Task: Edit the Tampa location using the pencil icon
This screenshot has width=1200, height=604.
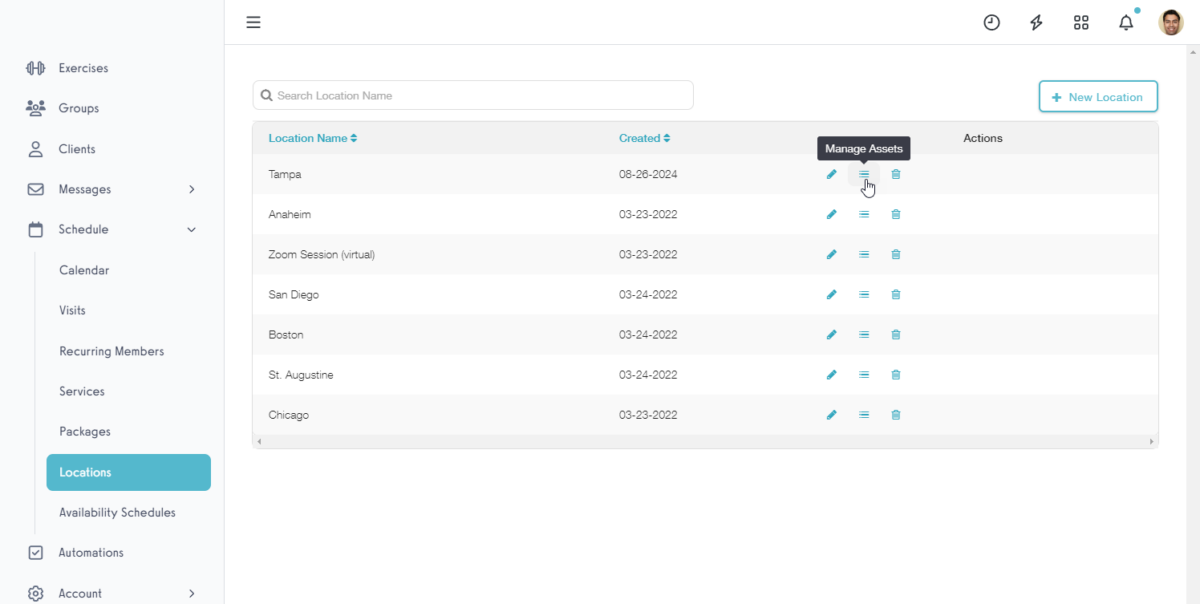Action: click(831, 174)
